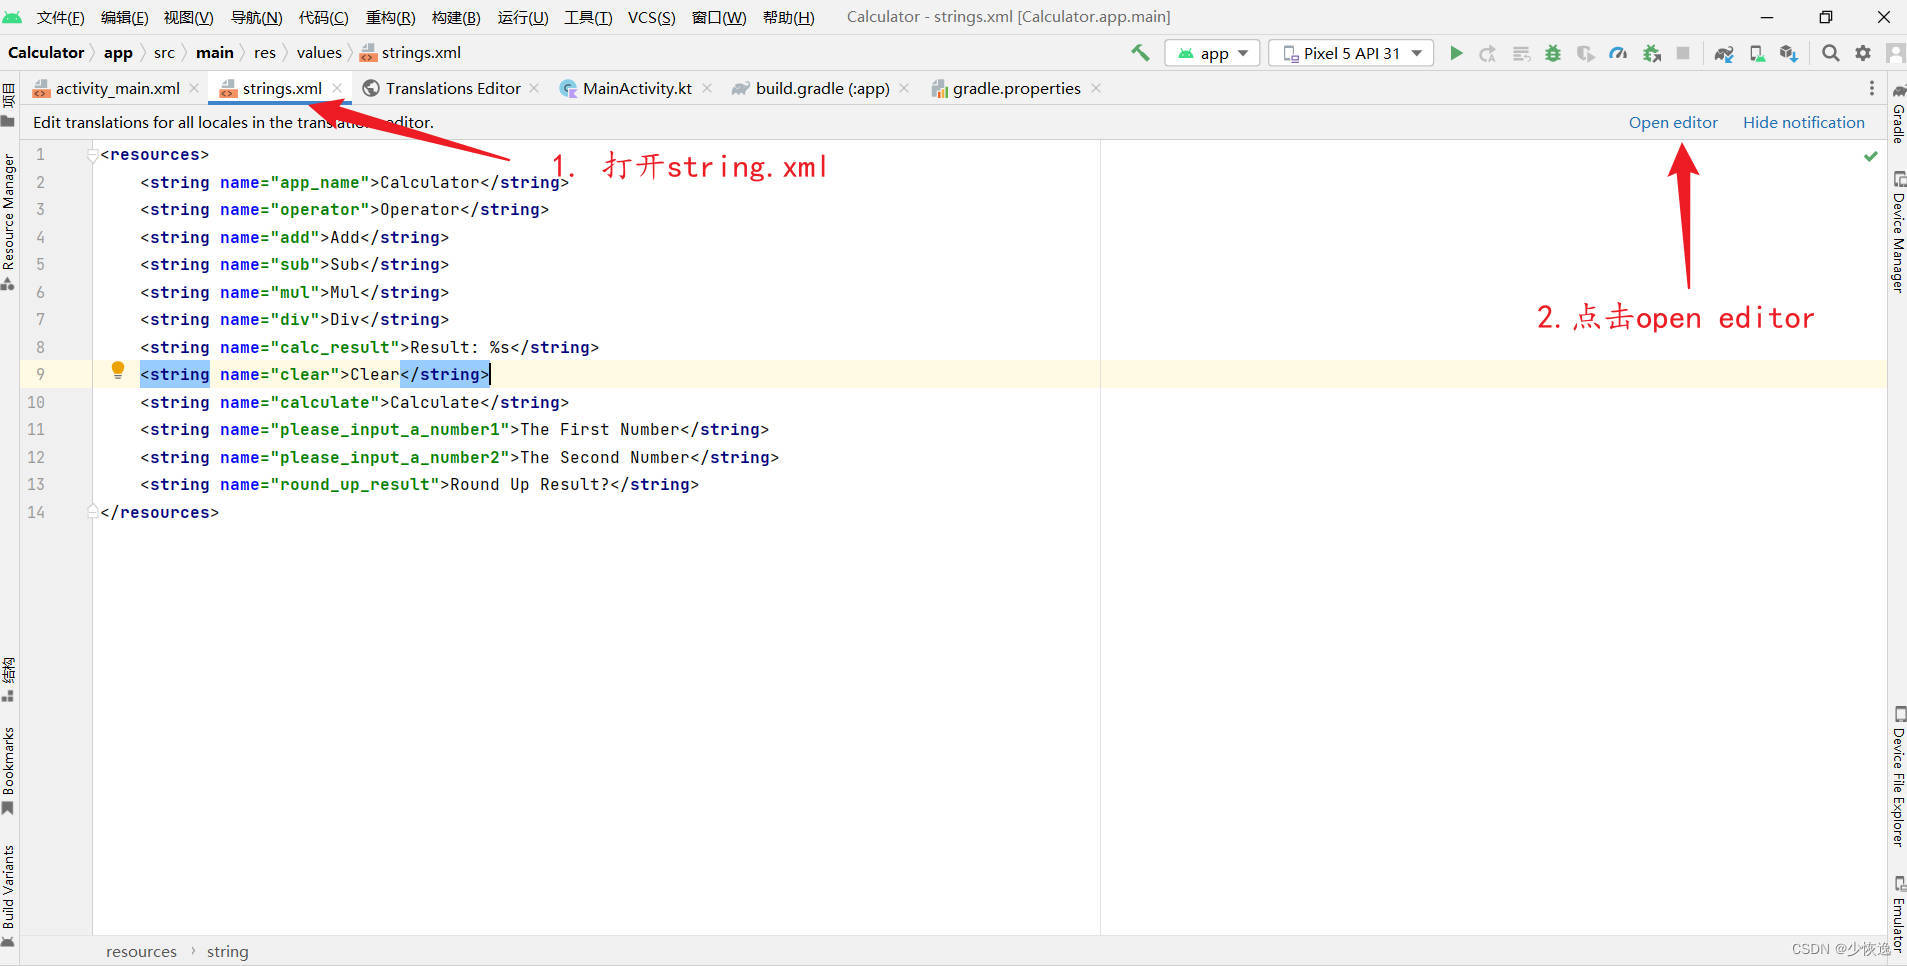Open the Structure side panel
Screen dimensions: 1907x966
click(9, 679)
